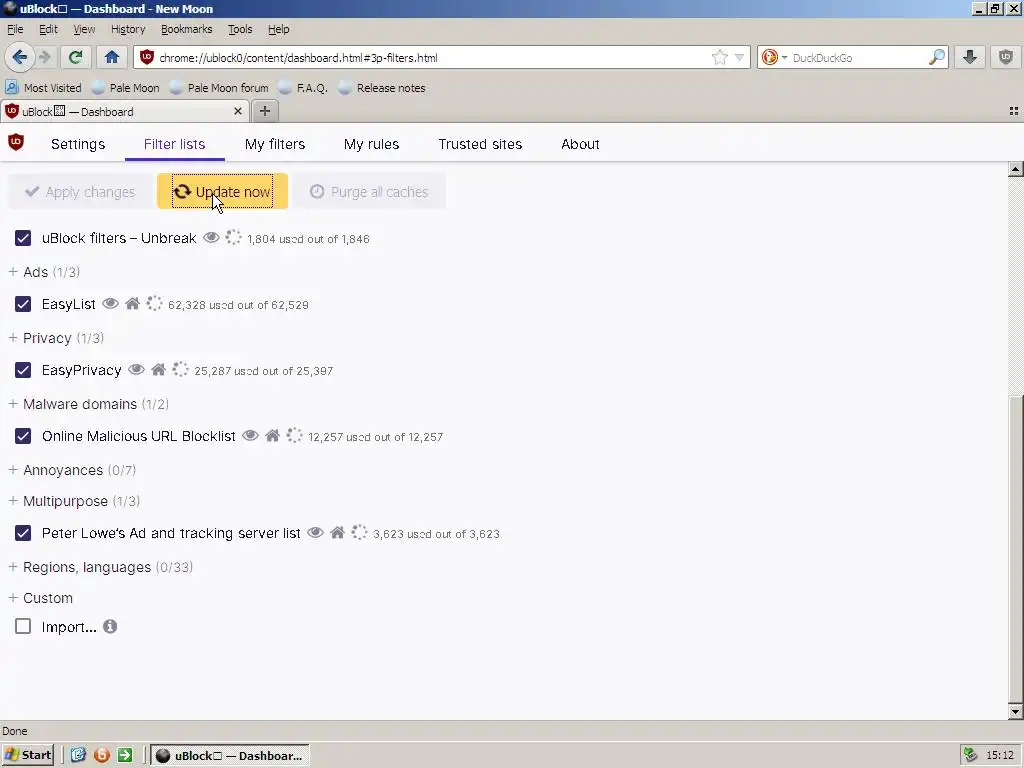Screen dimensions: 1024x768
Task: Click the uBlock filters – Unbreak spinner icon
Action: pyautogui.click(x=233, y=238)
